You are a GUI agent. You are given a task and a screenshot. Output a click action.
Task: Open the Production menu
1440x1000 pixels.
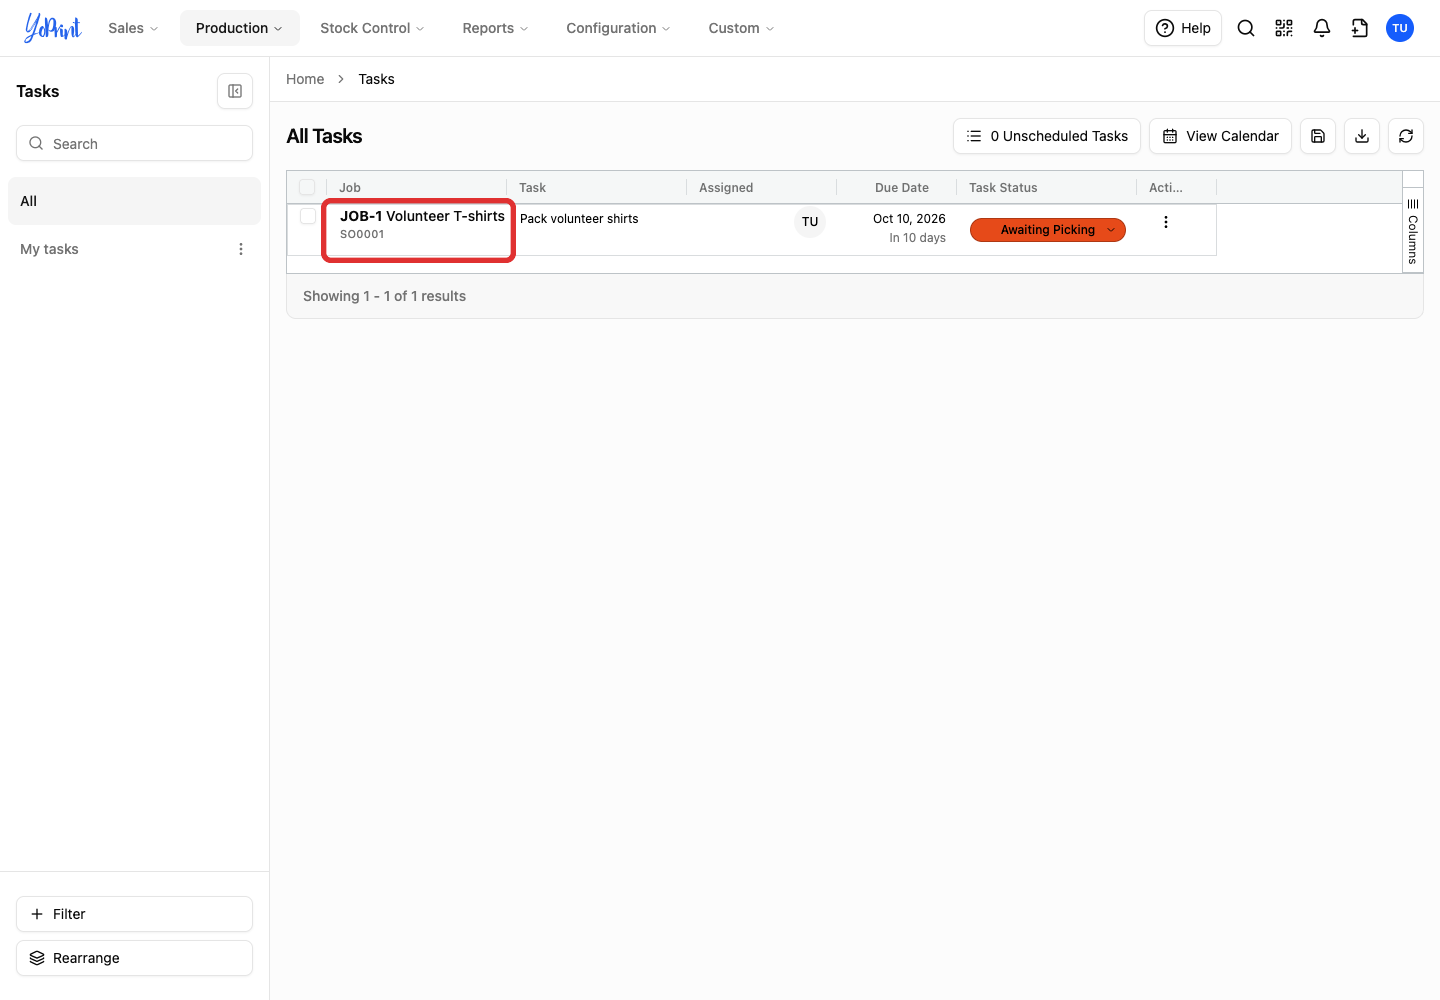tap(240, 28)
